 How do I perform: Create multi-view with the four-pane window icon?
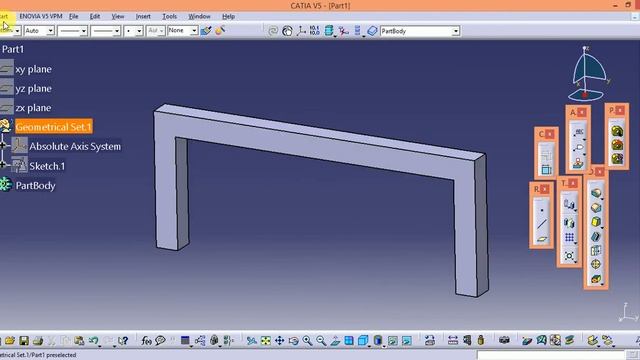coord(349,340)
